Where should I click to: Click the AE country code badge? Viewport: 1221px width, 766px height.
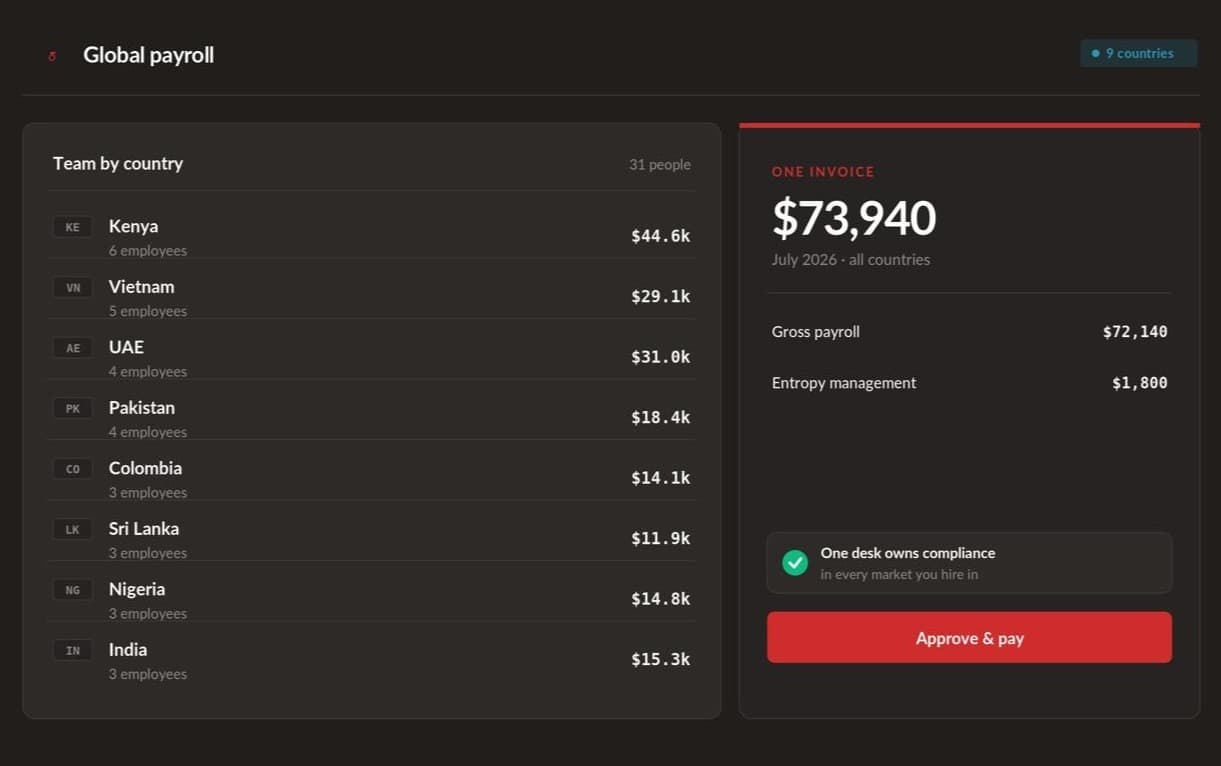click(x=72, y=348)
